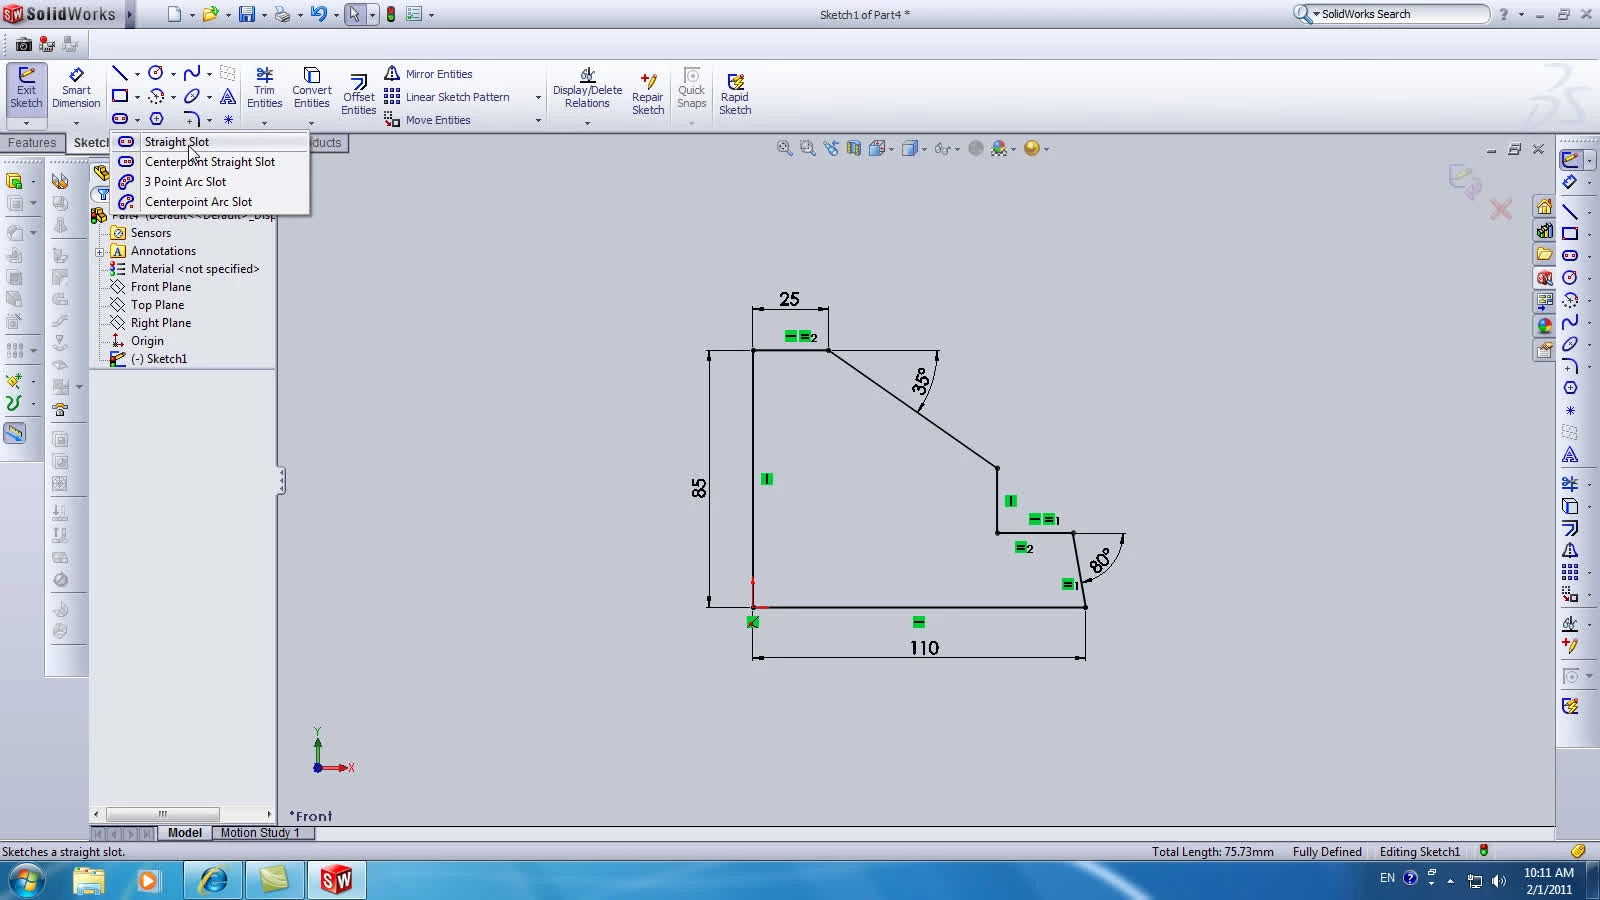Click Linear Sketch Pattern

click(x=447, y=97)
